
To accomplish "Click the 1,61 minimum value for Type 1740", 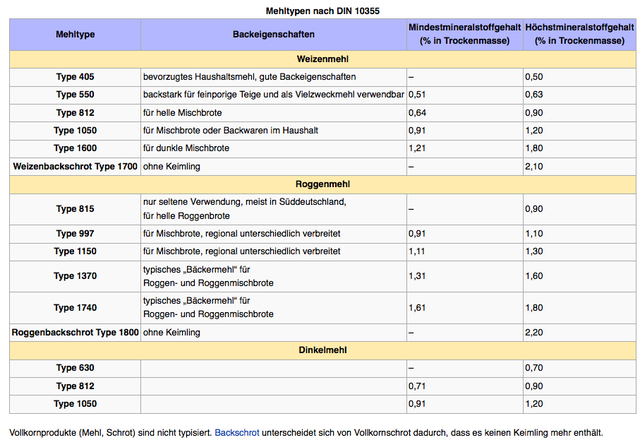I will pyautogui.click(x=417, y=308).
